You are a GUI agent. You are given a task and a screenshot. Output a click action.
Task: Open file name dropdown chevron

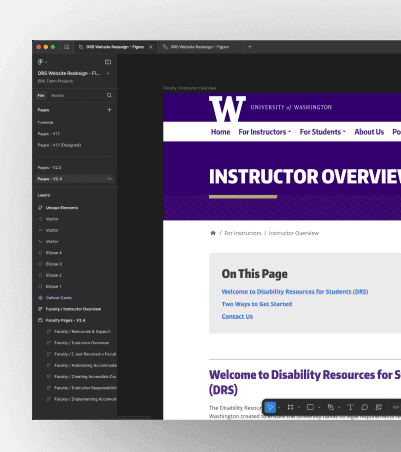tap(108, 73)
